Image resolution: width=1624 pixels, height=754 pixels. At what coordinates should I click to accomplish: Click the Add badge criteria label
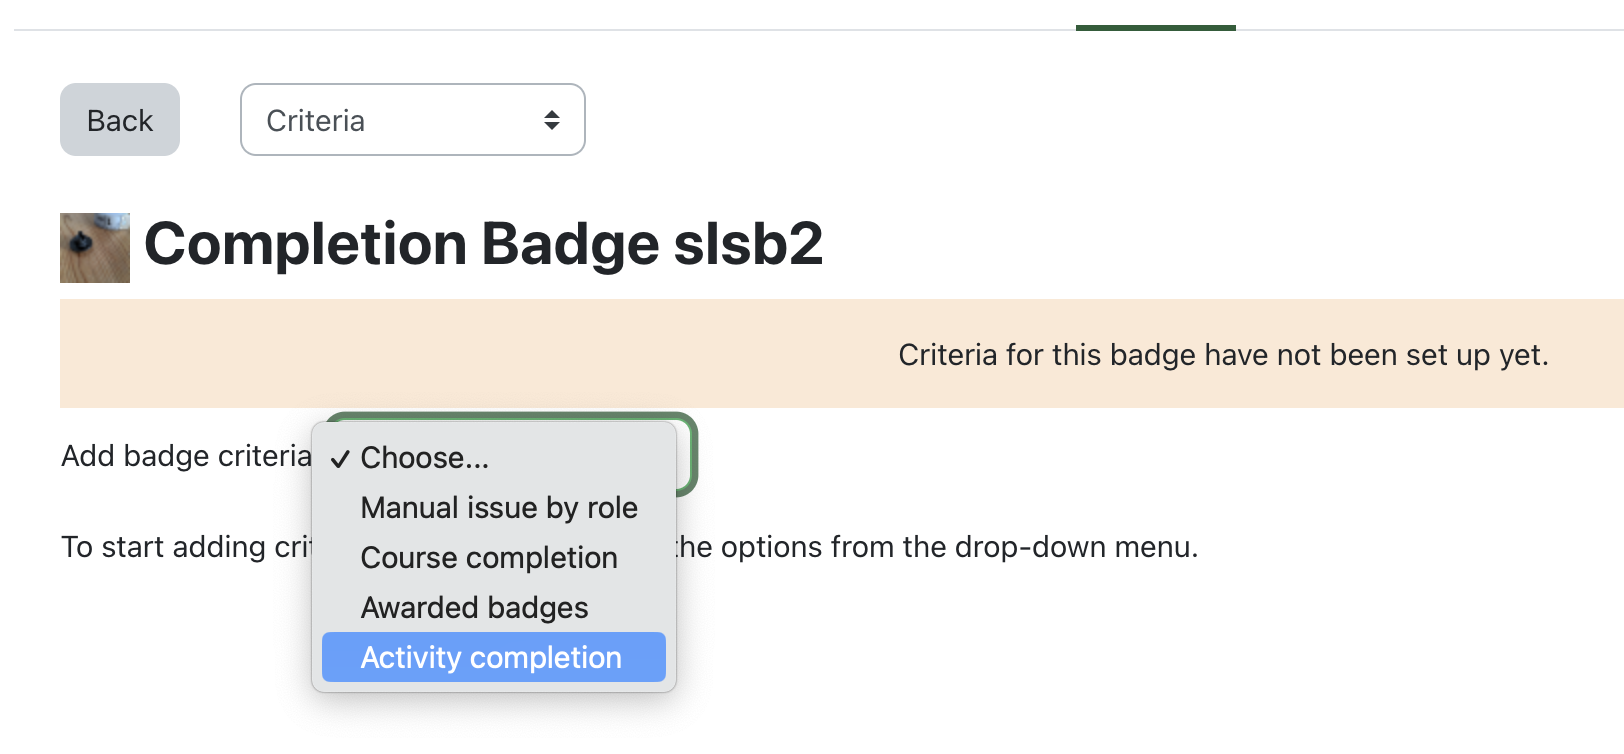(186, 456)
